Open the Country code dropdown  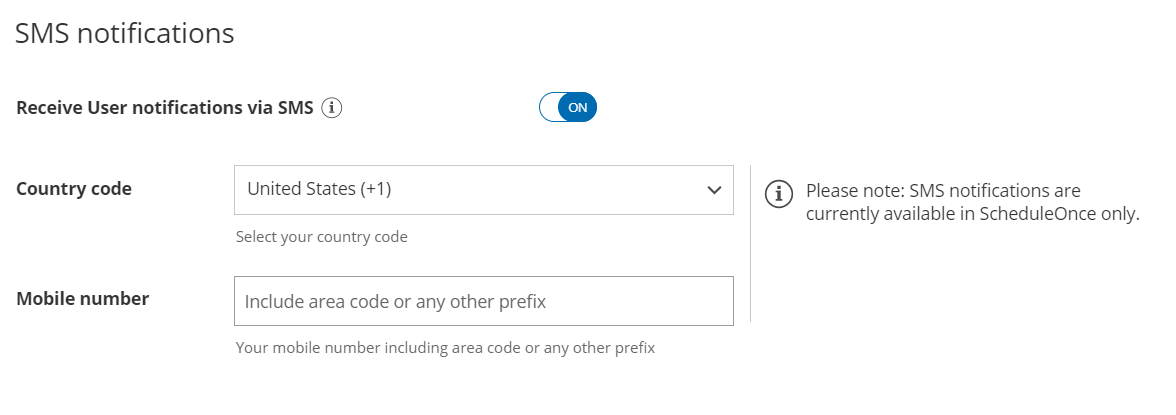[483, 190]
